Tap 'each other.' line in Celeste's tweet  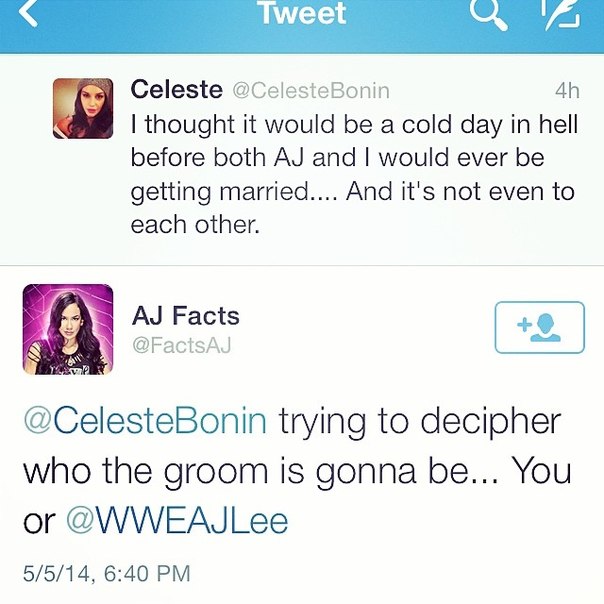(x=195, y=225)
